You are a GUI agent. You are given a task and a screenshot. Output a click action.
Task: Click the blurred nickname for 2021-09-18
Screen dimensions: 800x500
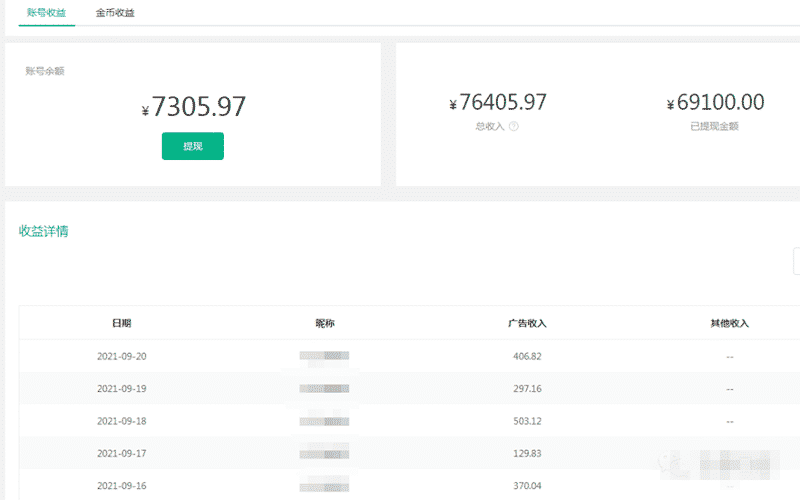point(324,421)
